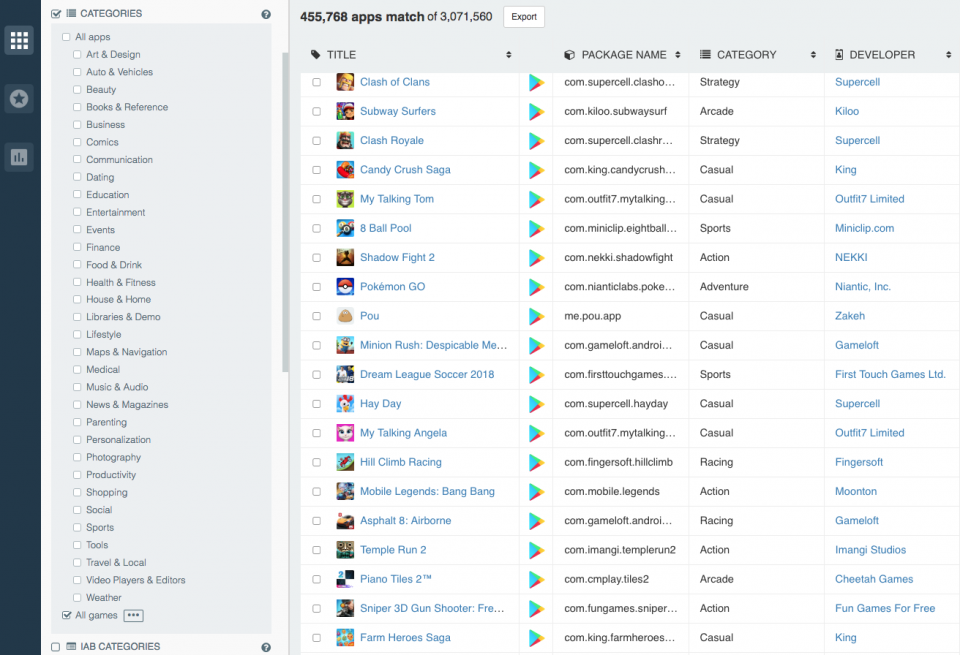Open Clash of Clans on Google Play
The width and height of the screenshot is (960, 655).
[537, 82]
